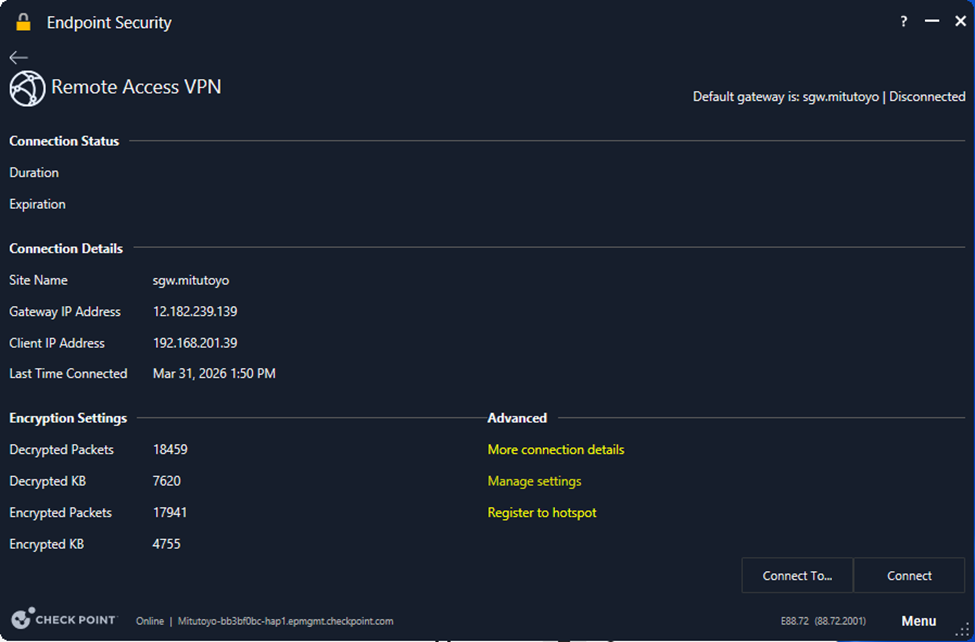The image size is (975, 642).
Task: Click the E88.72 version number text
Action: tap(796, 621)
